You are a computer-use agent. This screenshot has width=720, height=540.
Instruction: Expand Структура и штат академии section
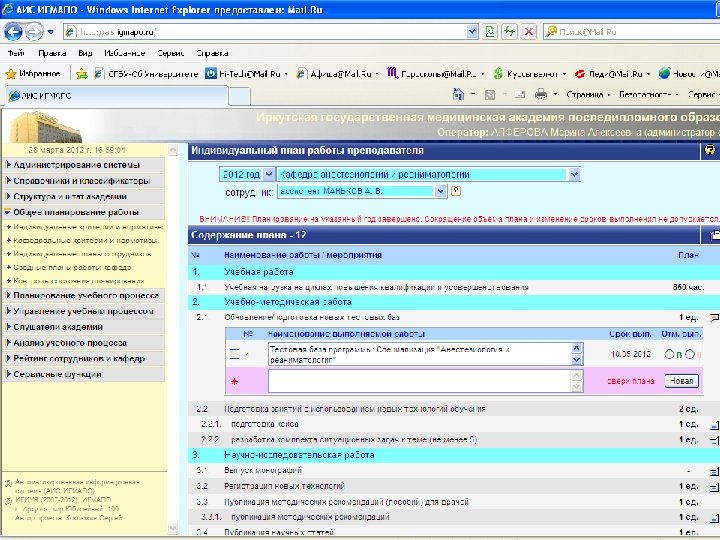(x=84, y=197)
